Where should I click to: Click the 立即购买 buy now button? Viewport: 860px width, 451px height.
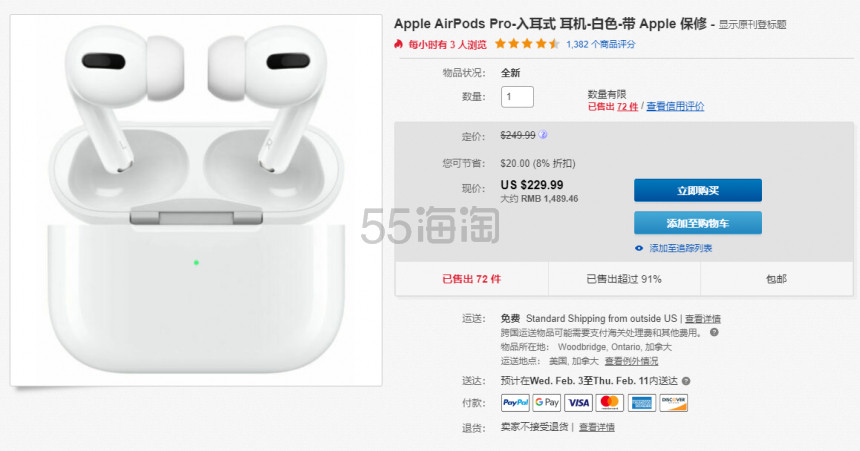[x=698, y=190]
